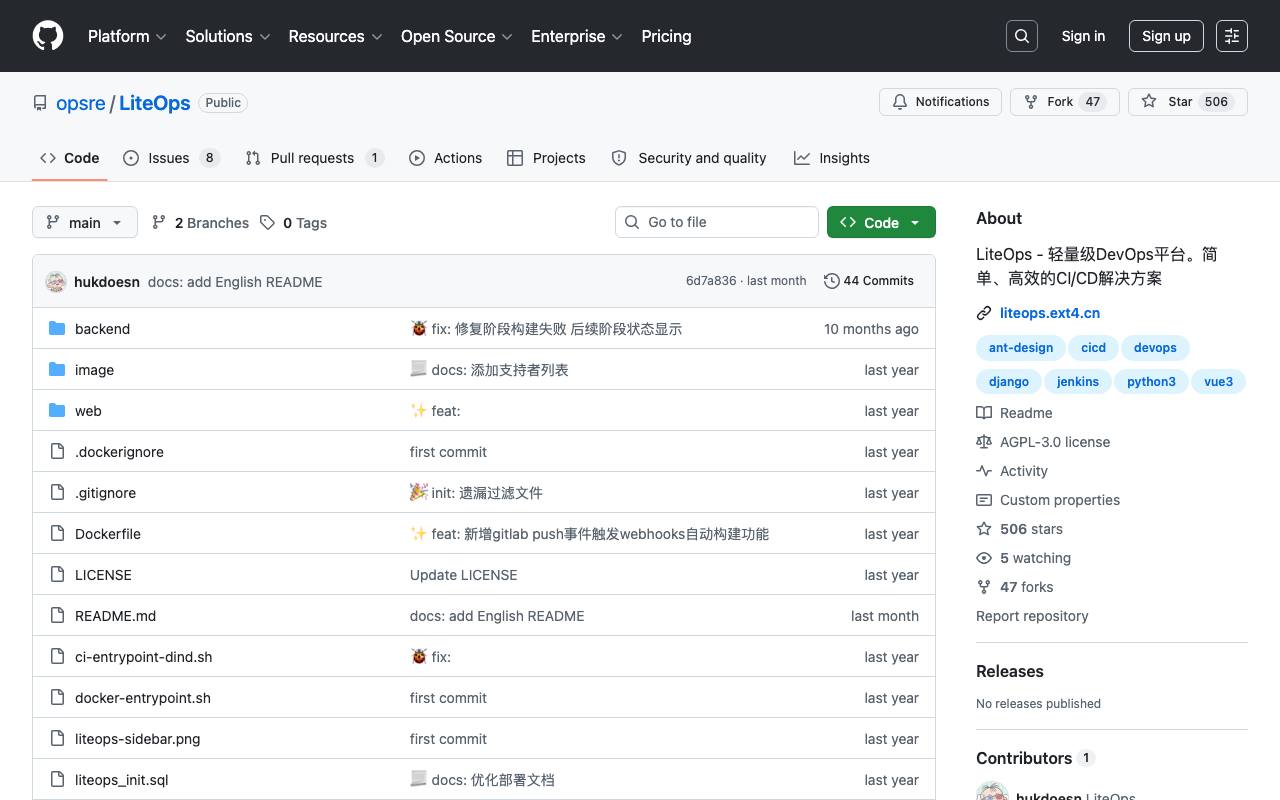1280x800 pixels.
Task: Click the .dockerignore file icon
Action: click(57, 452)
